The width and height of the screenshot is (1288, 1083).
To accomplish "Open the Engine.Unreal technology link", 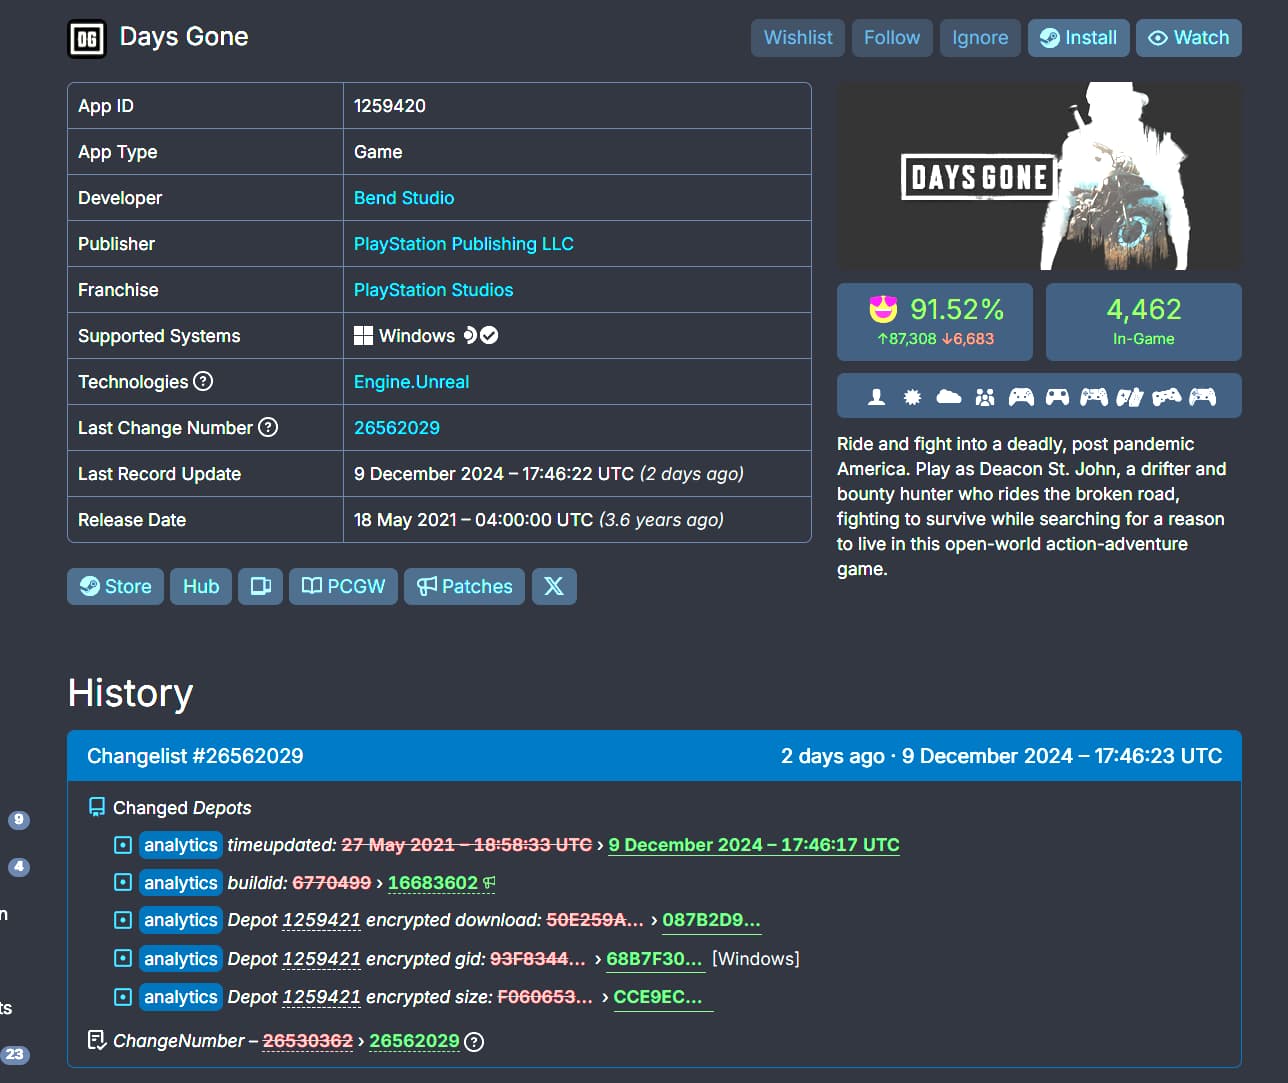I will (x=411, y=382).
